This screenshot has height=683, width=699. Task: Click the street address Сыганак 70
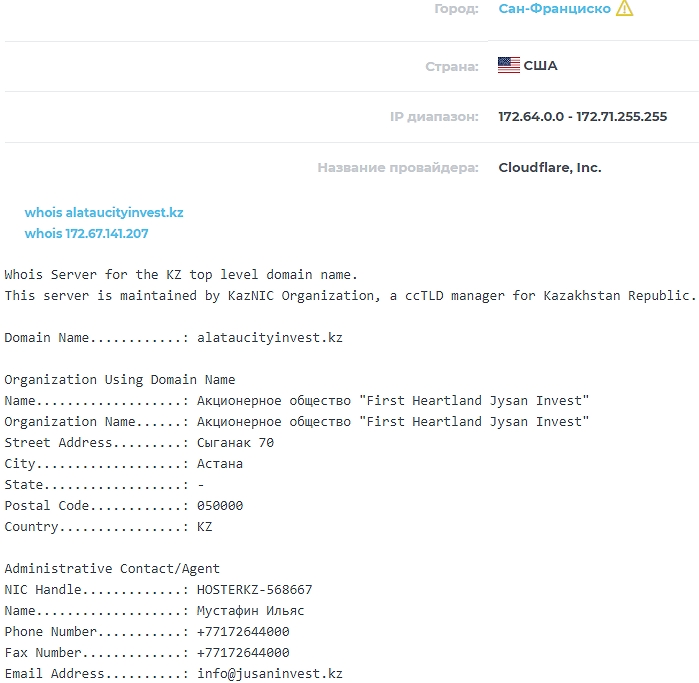pyautogui.click(x=235, y=443)
